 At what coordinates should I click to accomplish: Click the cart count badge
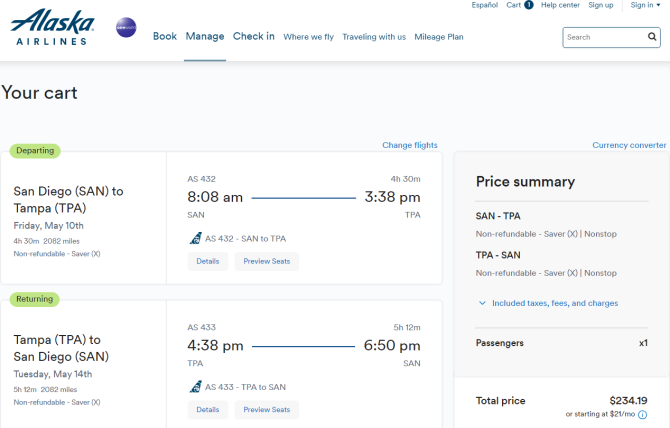[529, 5]
